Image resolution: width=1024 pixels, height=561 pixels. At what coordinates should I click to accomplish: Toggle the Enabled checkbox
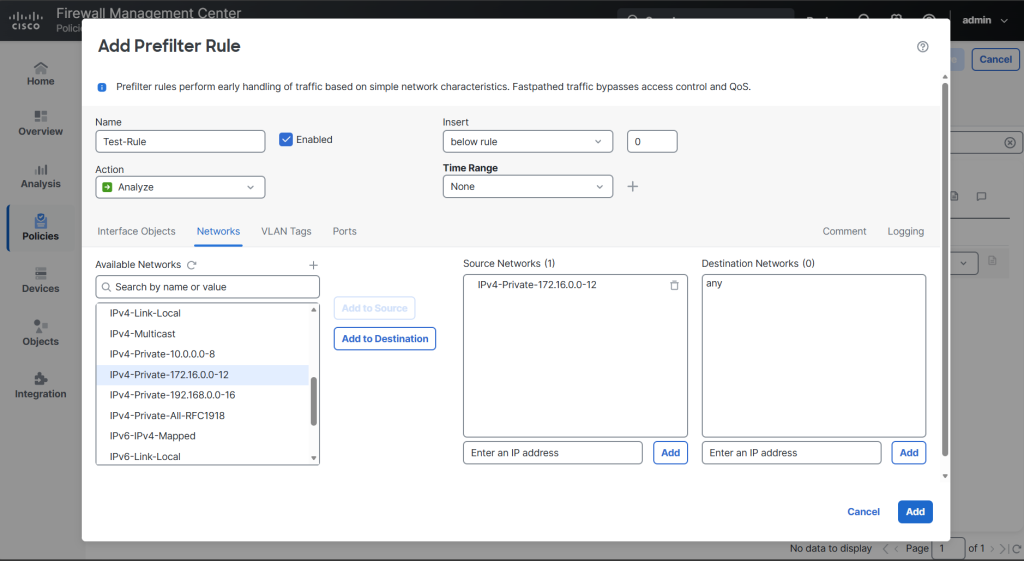tap(285, 139)
